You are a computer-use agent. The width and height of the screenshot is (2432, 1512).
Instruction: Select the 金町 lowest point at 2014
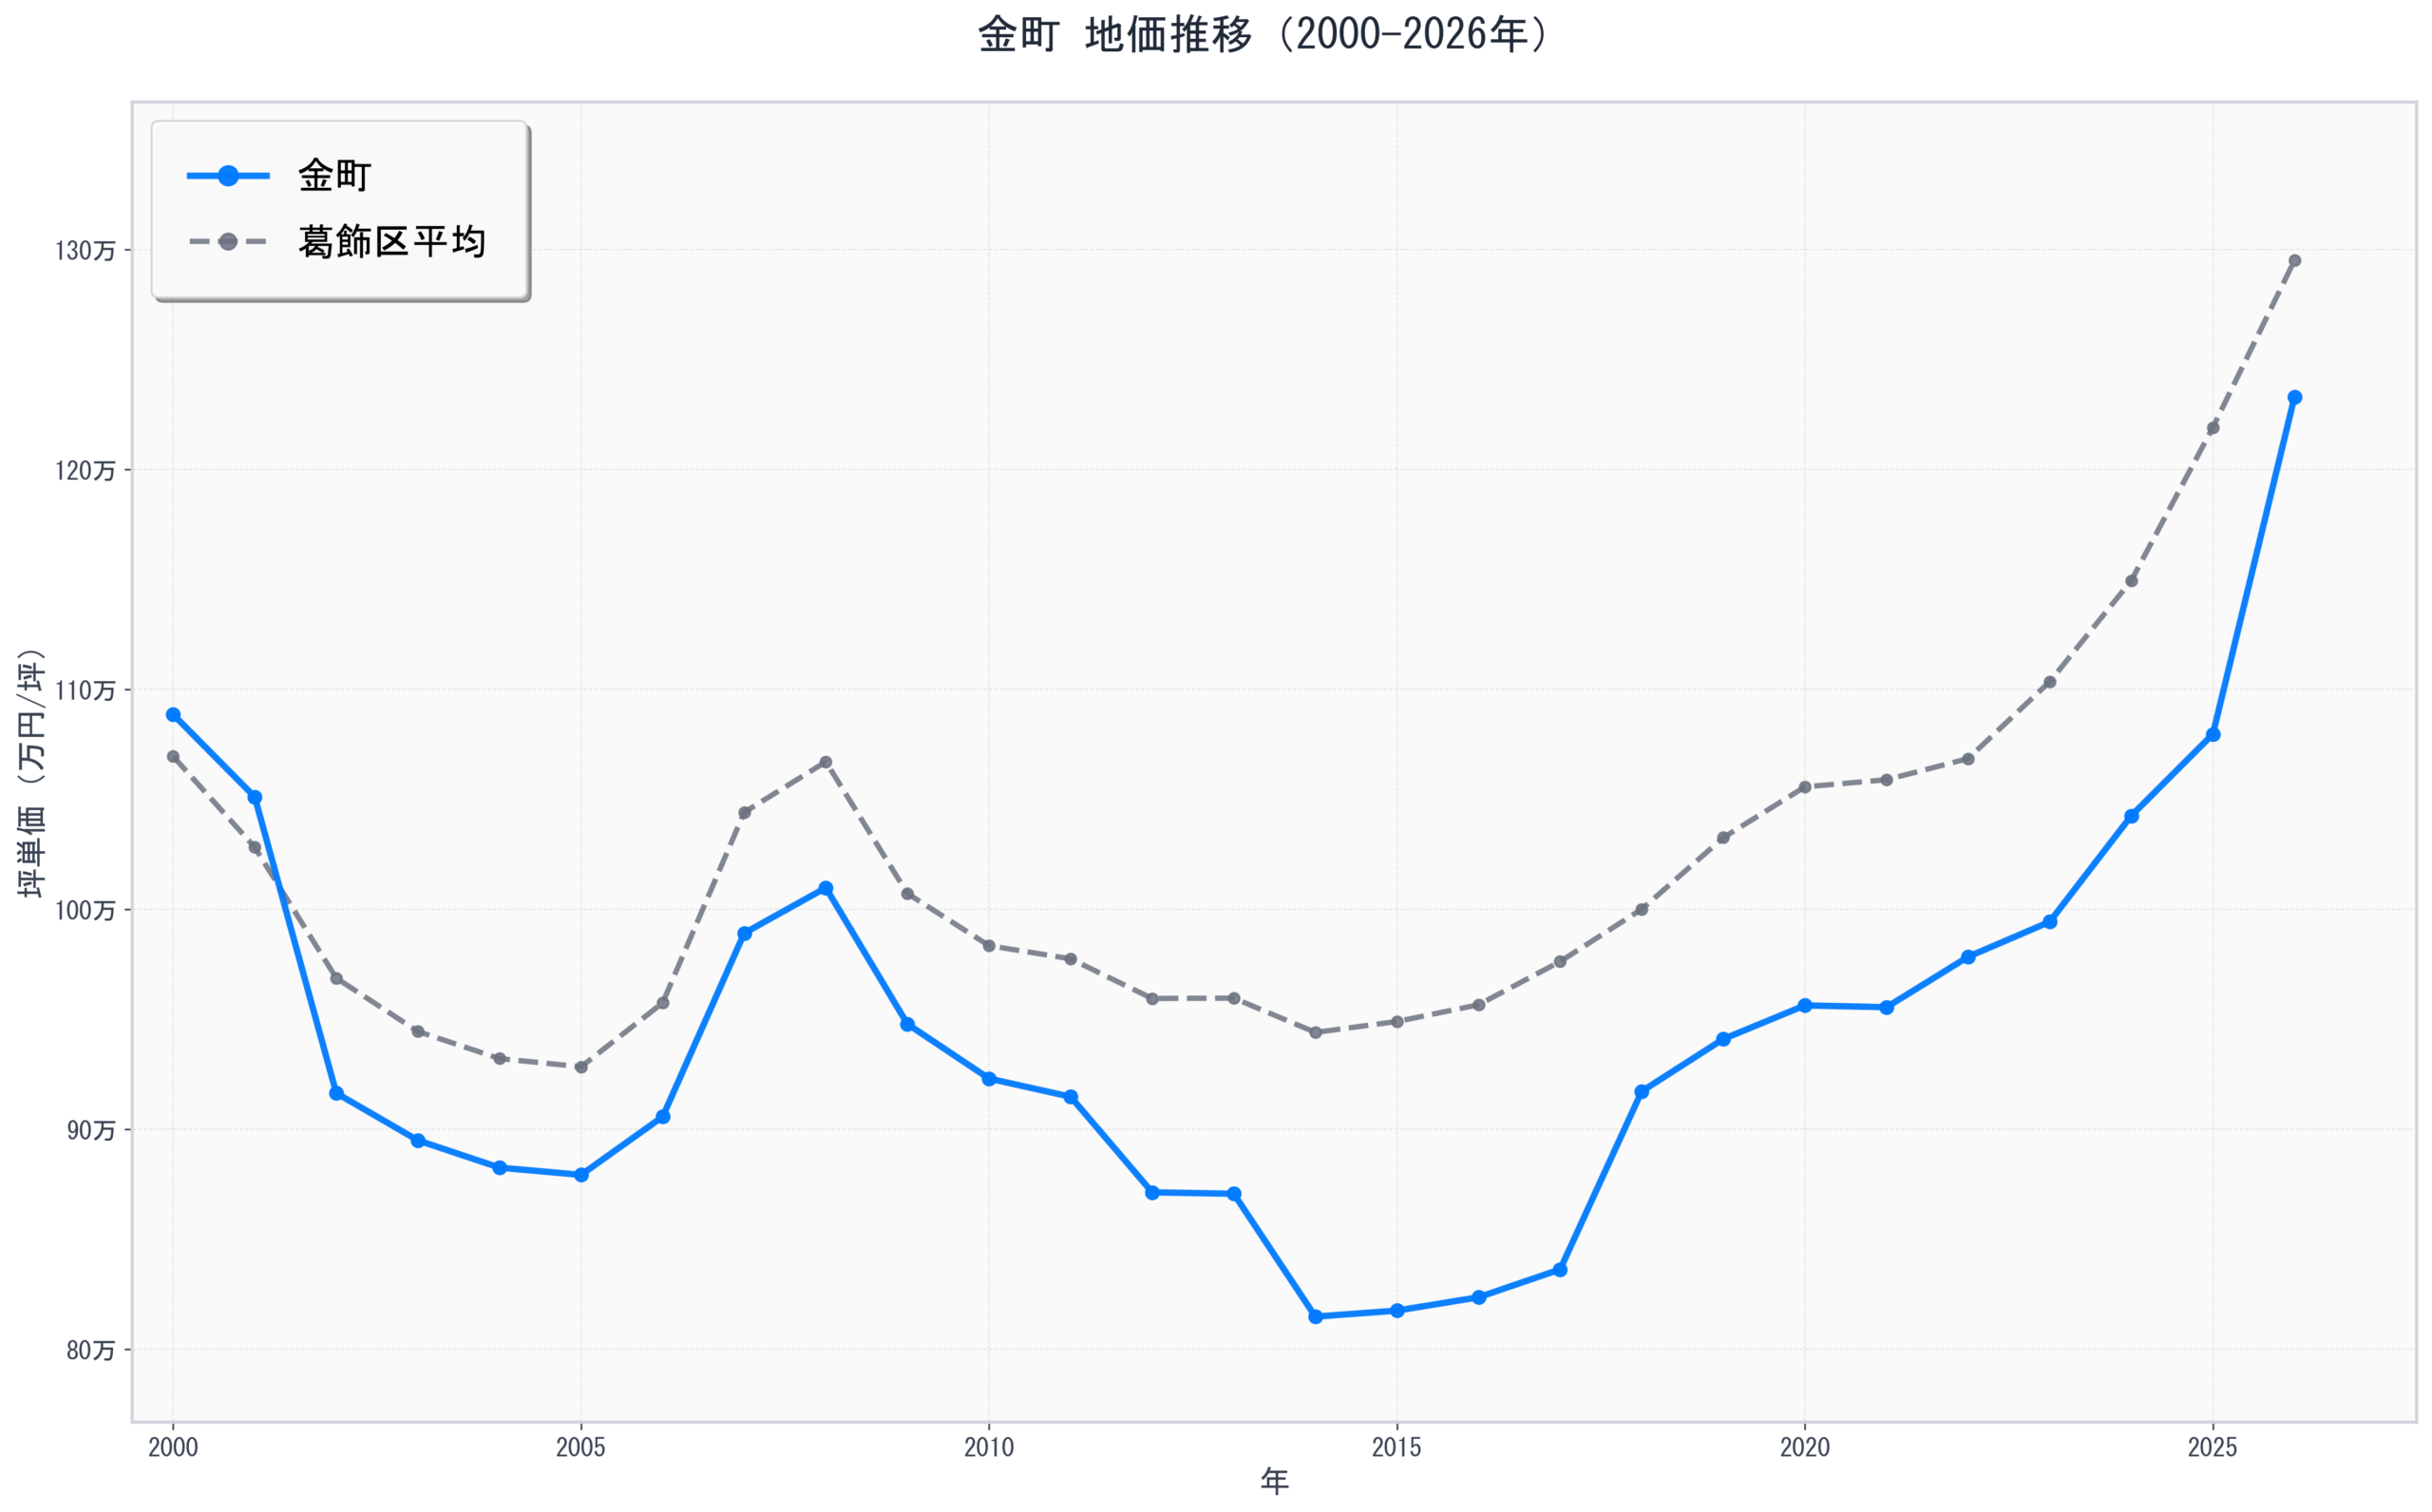[1315, 1317]
